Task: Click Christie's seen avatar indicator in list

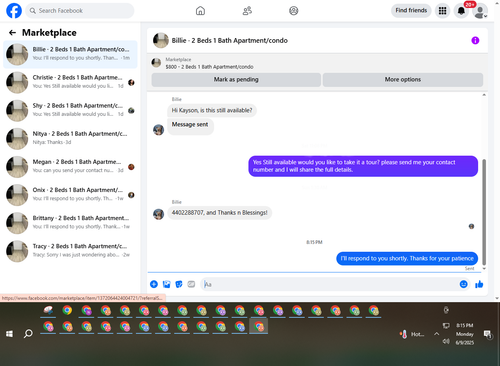Action: click(131, 82)
